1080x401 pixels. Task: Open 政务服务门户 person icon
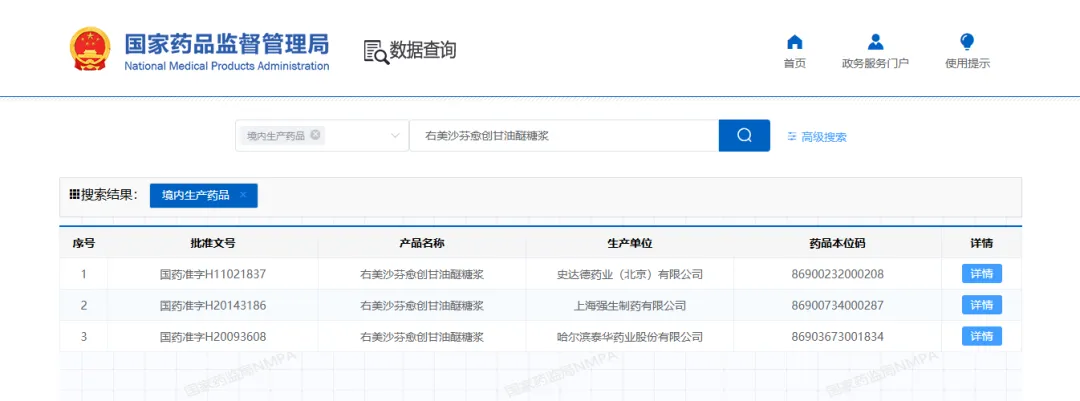pyautogui.click(x=875, y=42)
